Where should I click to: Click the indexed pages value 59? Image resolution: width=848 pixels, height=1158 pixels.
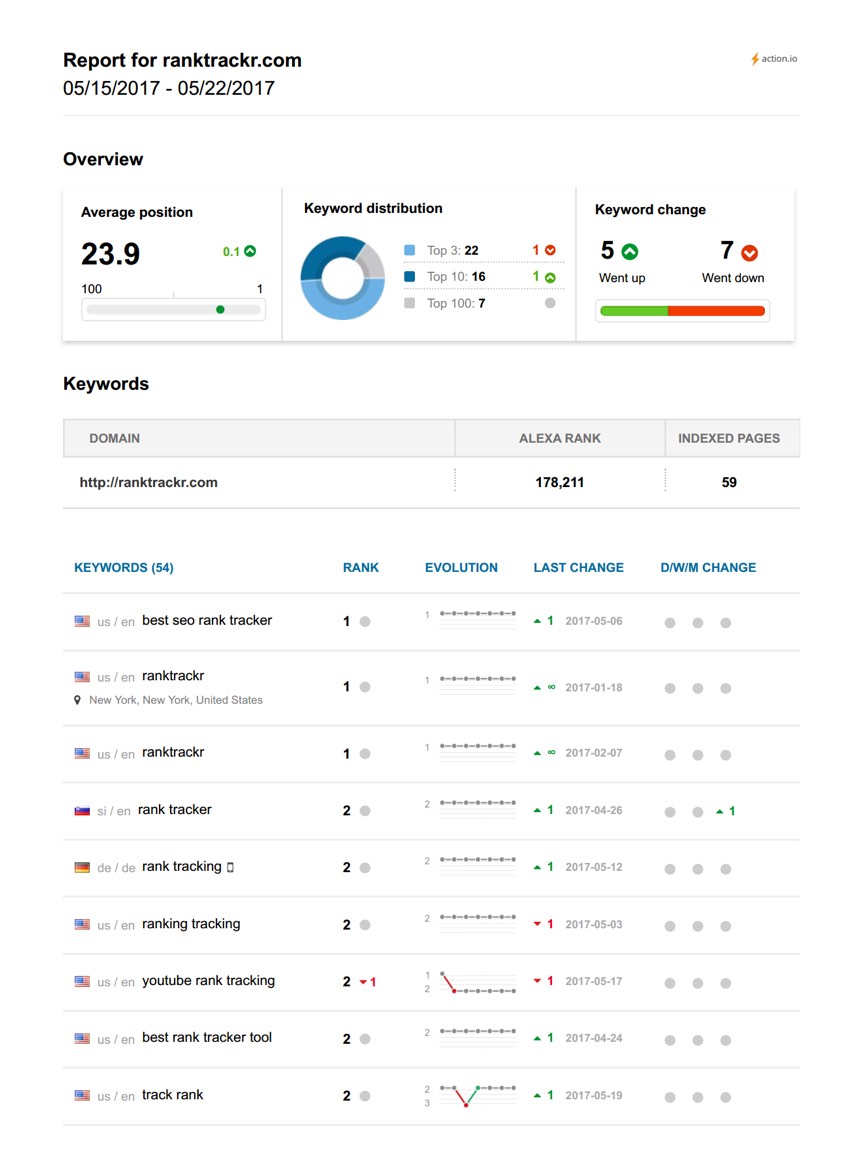coord(729,482)
